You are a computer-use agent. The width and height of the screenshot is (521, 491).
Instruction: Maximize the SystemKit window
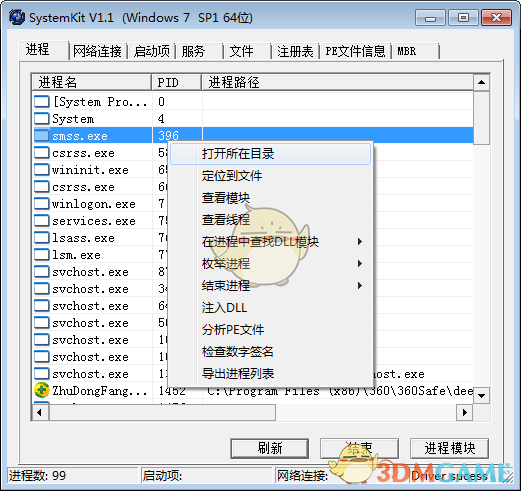463,18
